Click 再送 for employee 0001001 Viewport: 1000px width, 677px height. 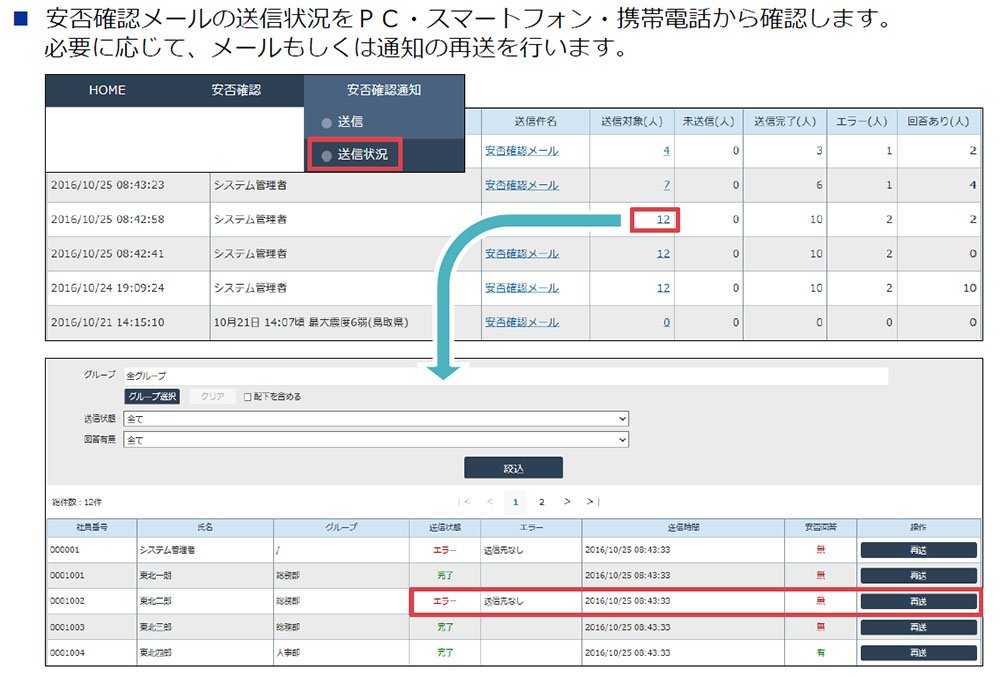[x=918, y=576]
